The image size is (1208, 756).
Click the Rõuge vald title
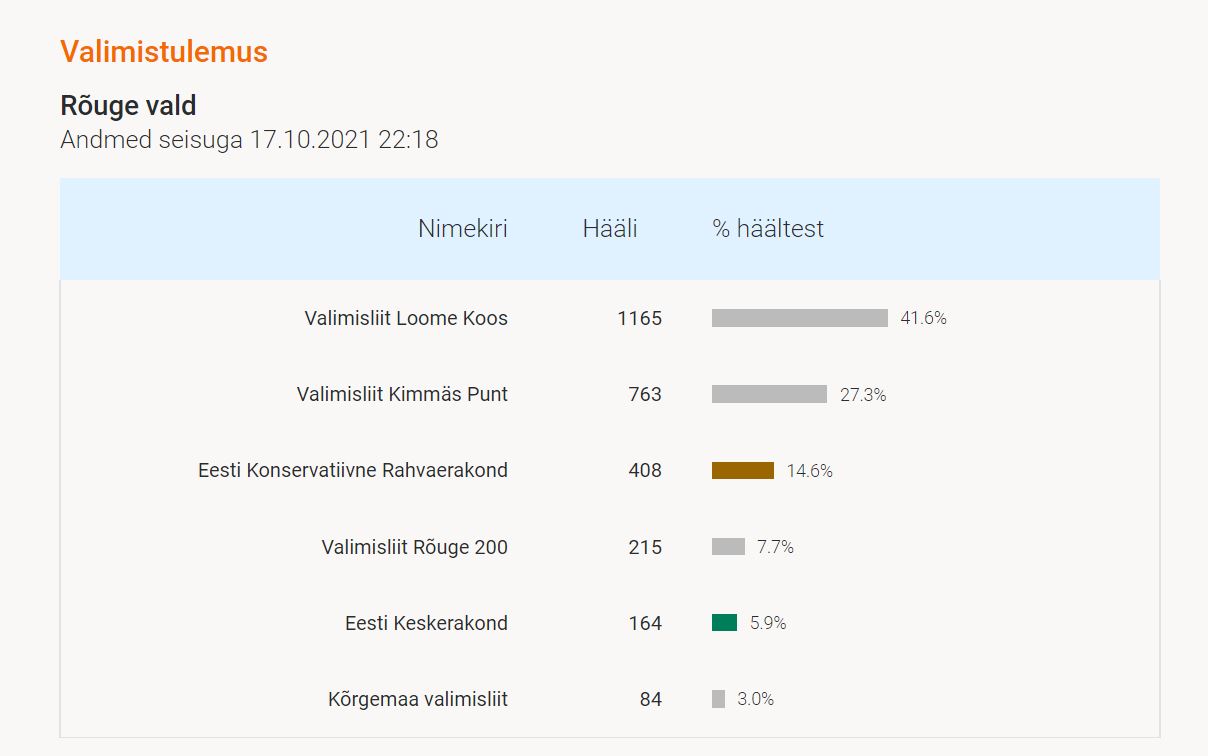[x=128, y=105]
